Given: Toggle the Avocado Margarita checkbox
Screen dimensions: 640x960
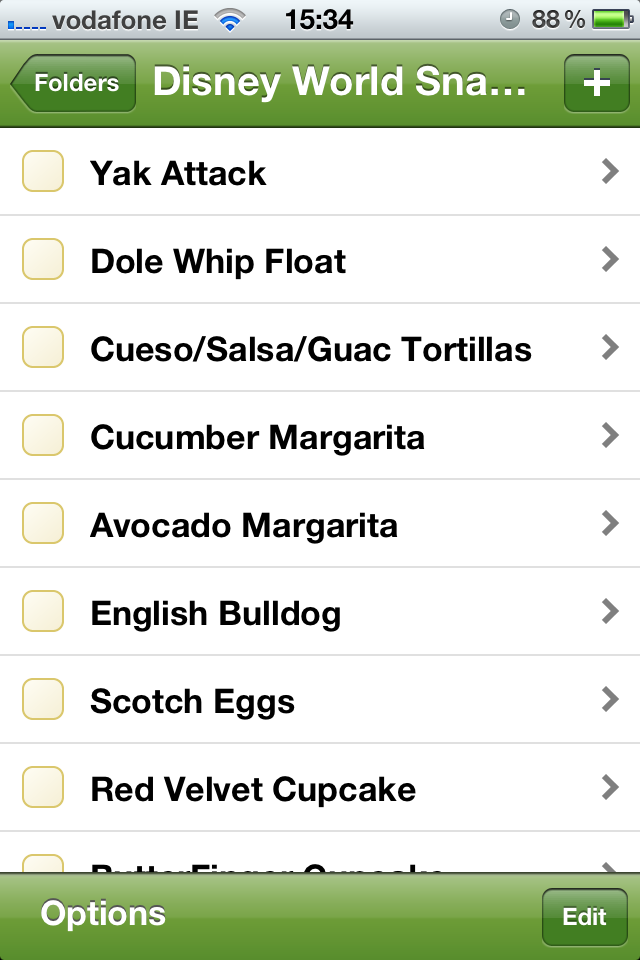Looking at the screenshot, I should click(43, 524).
